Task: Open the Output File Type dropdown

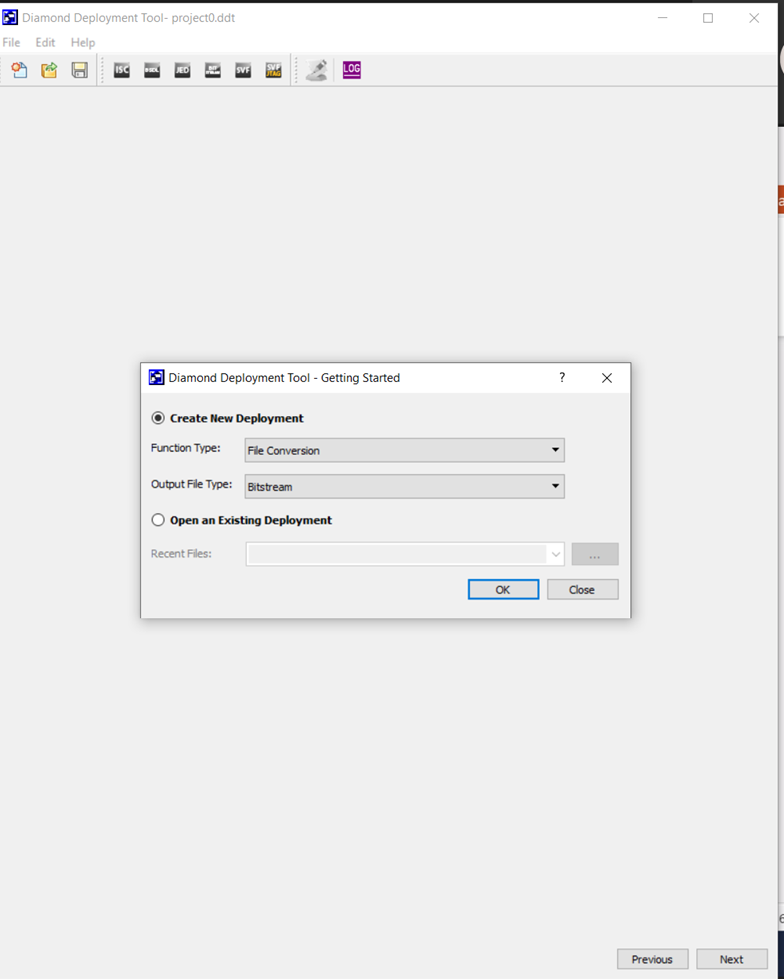Action: pyautogui.click(x=404, y=486)
